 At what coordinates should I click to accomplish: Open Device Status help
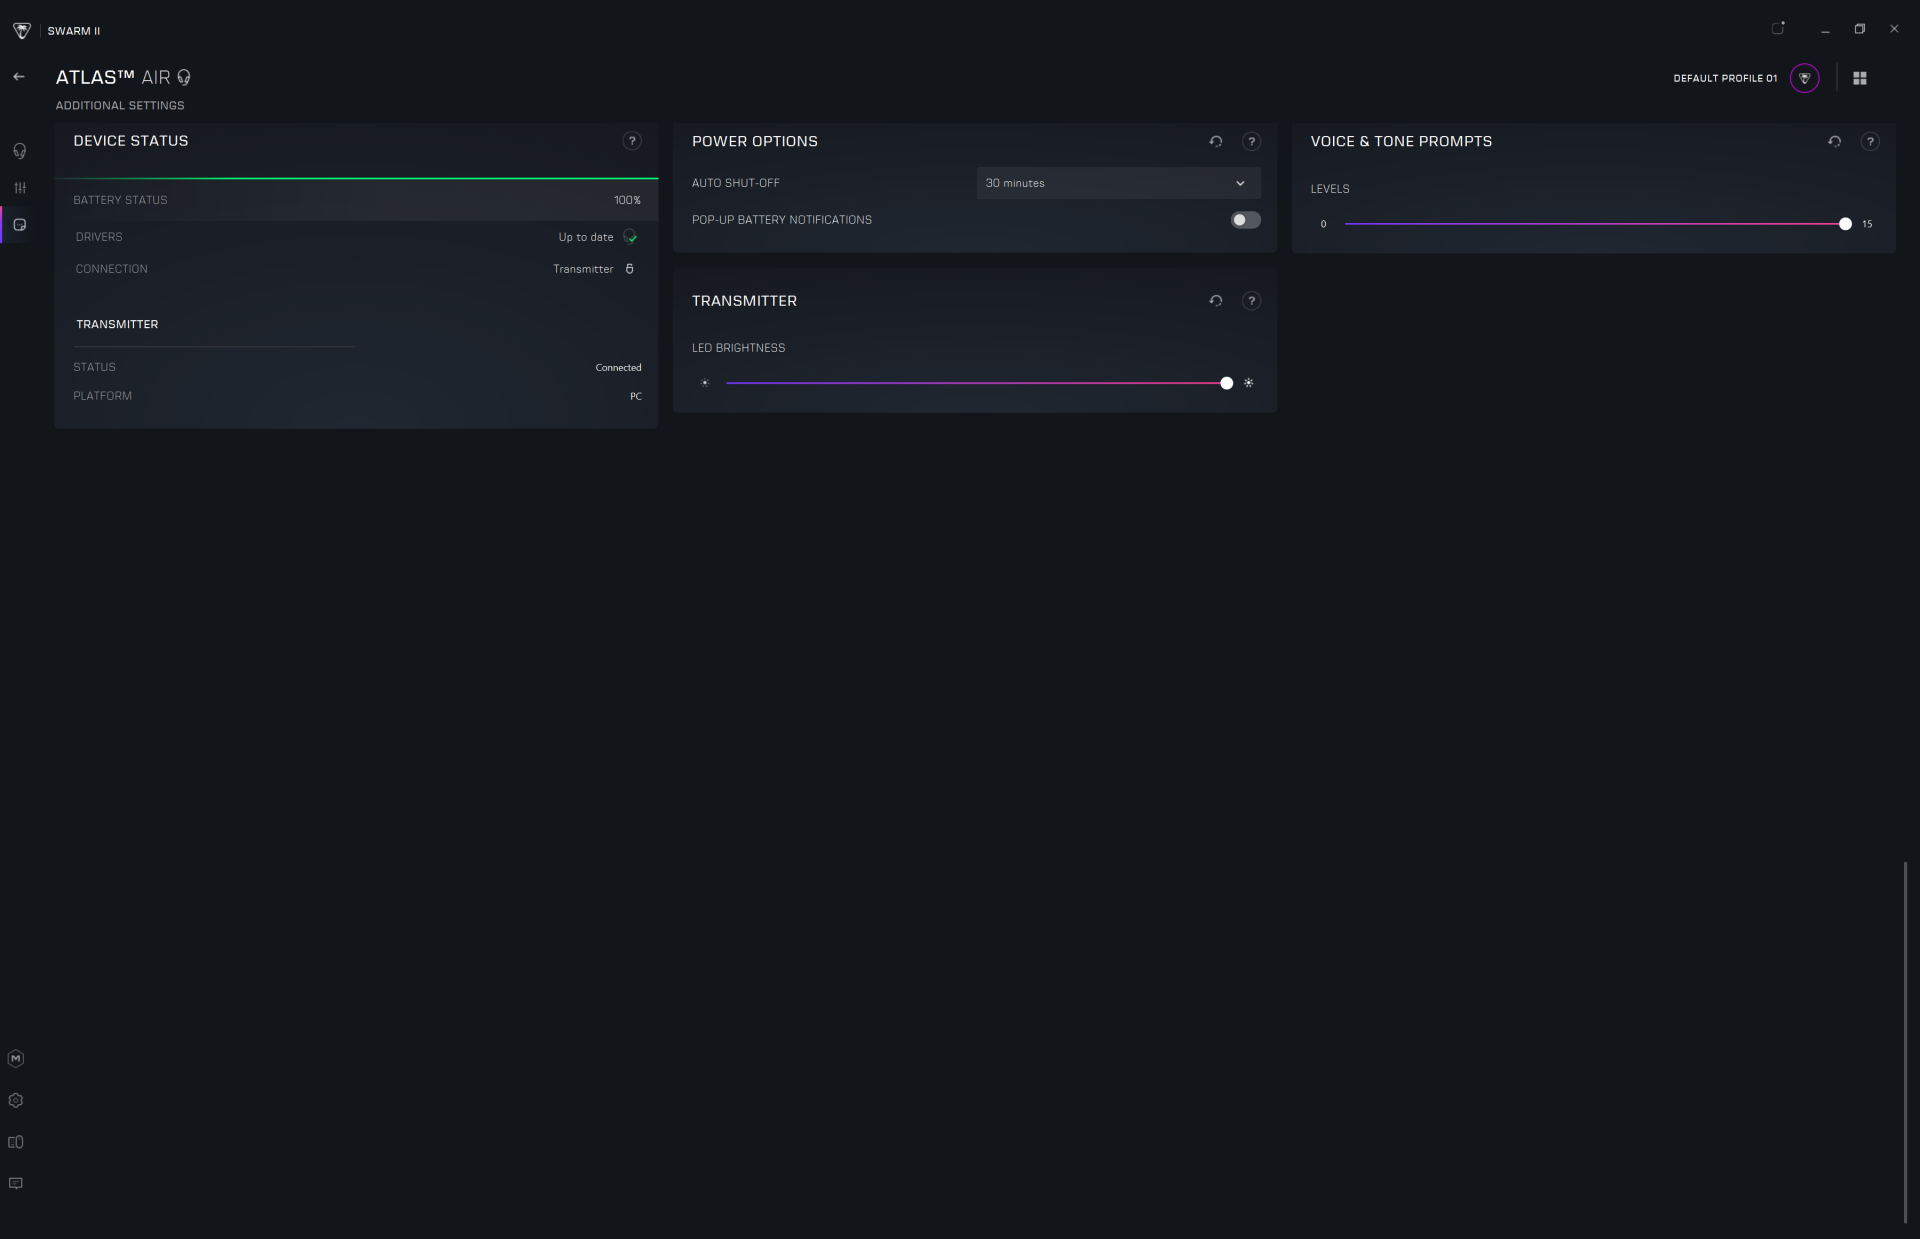[x=632, y=141]
